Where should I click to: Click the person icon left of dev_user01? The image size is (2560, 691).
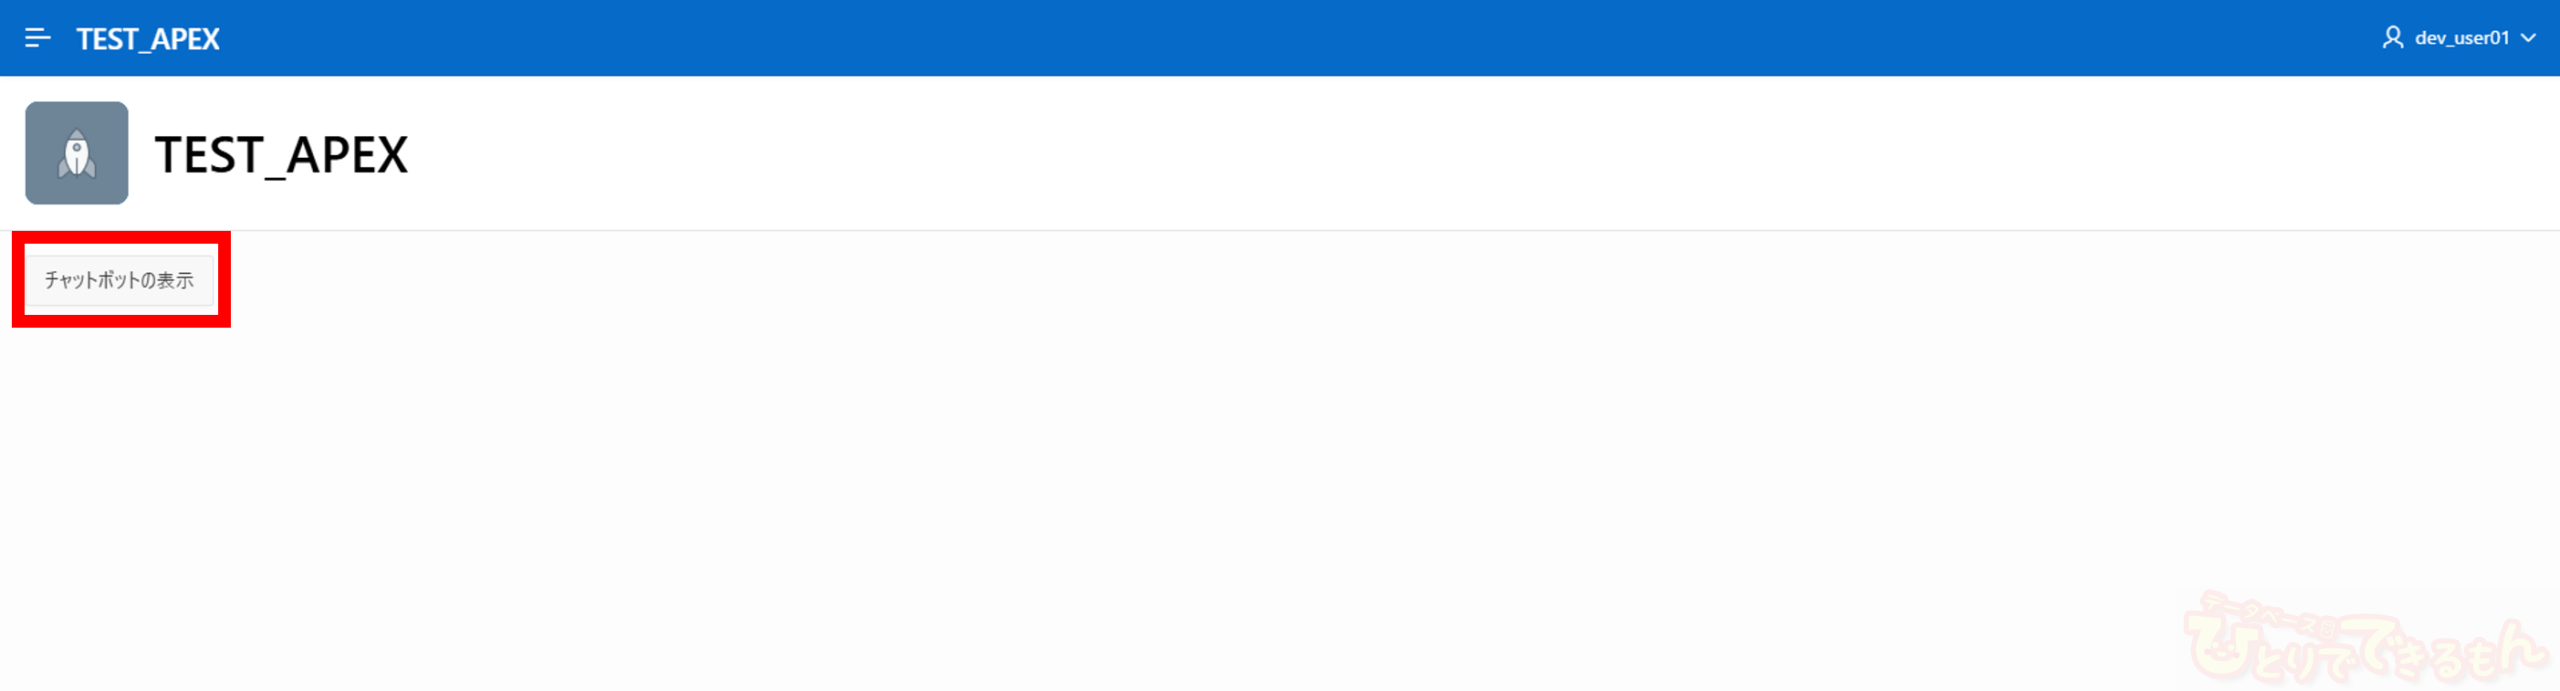(x=2392, y=38)
